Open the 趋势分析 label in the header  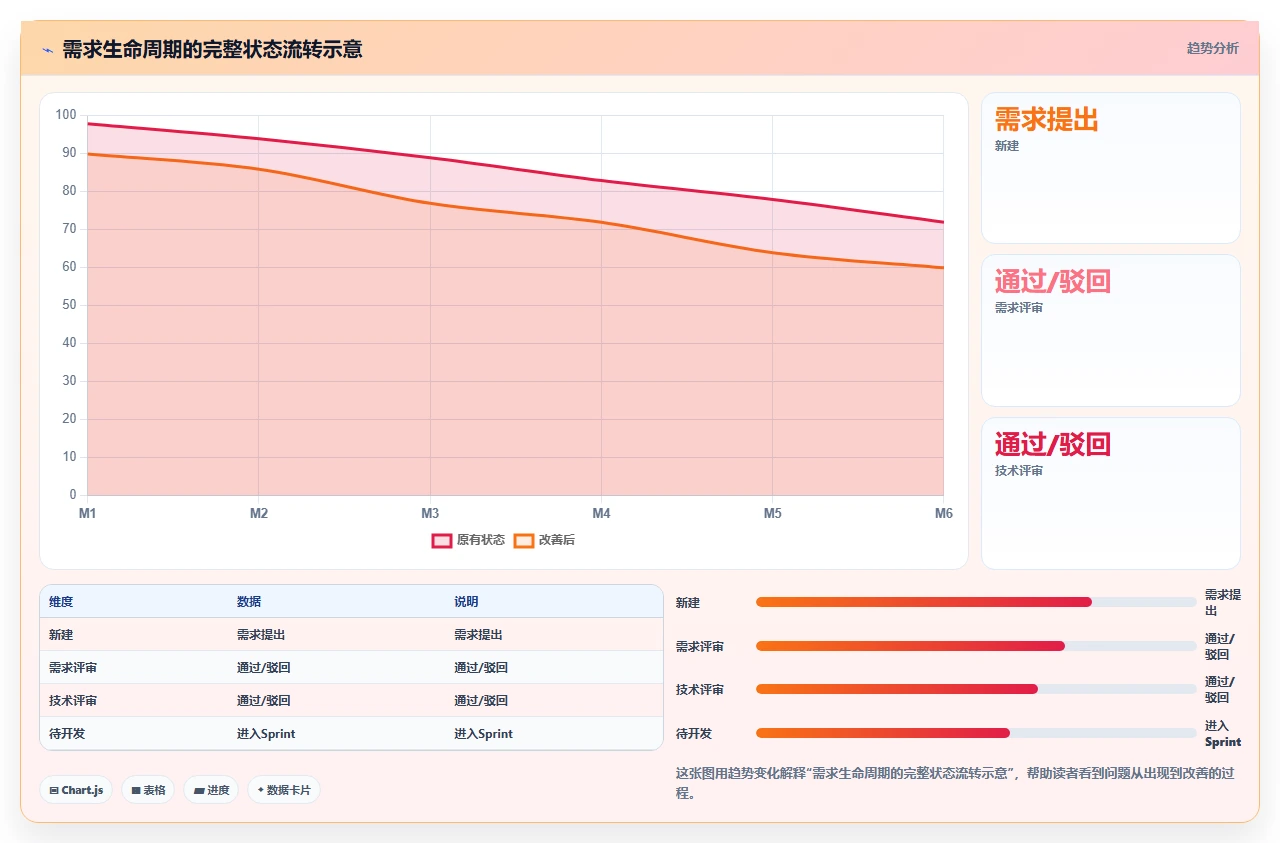(x=1212, y=48)
